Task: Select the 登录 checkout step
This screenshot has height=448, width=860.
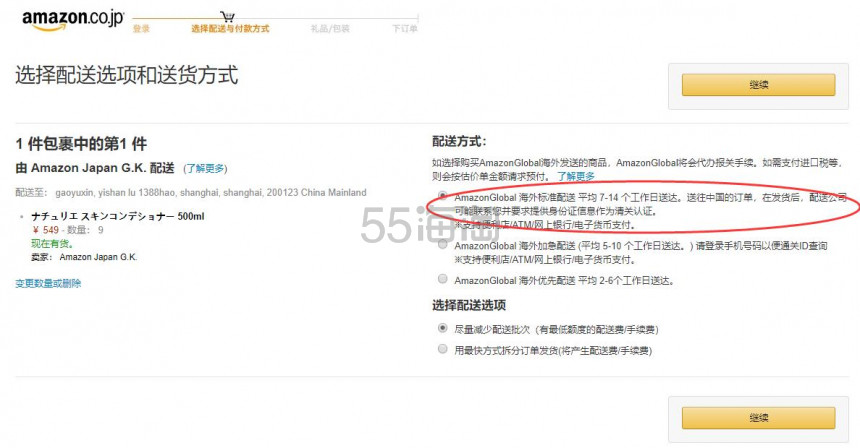Action: point(141,29)
